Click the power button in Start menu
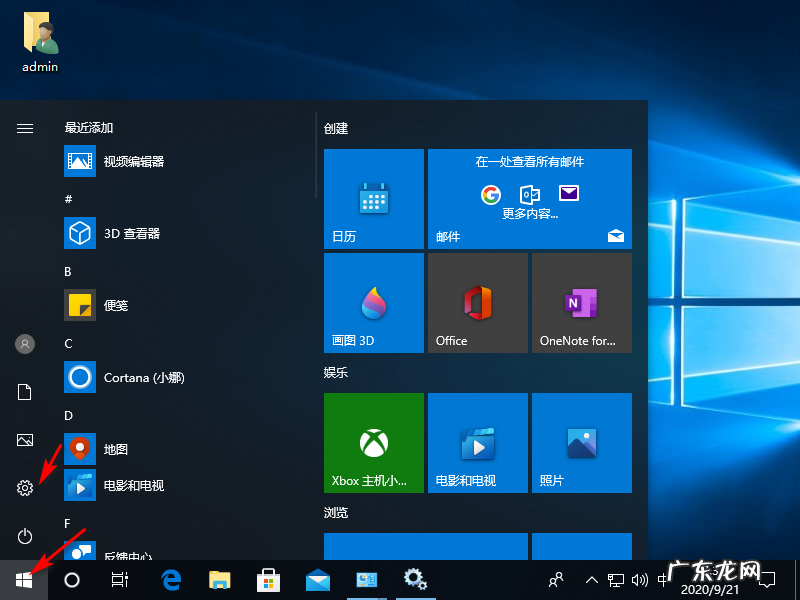The width and height of the screenshot is (800, 600). 24,536
